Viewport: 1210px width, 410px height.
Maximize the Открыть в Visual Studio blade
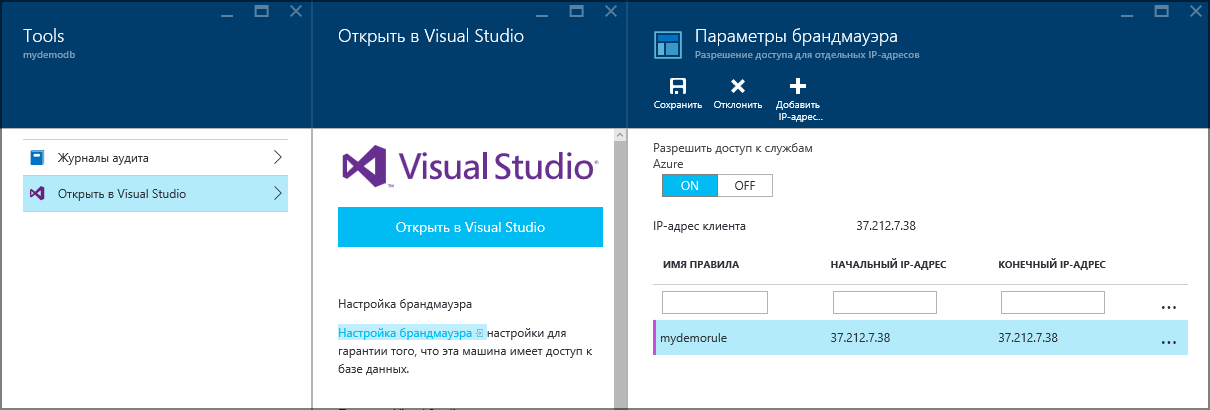(577, 11)
